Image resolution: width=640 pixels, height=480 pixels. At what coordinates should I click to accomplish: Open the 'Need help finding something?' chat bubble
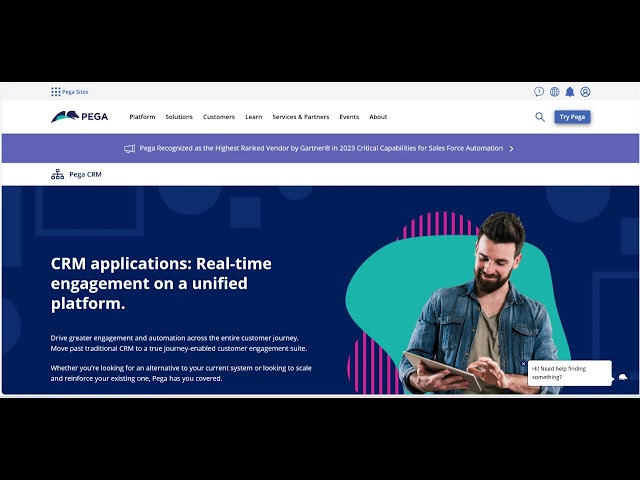pyautogui.click(x=570, y=373)
